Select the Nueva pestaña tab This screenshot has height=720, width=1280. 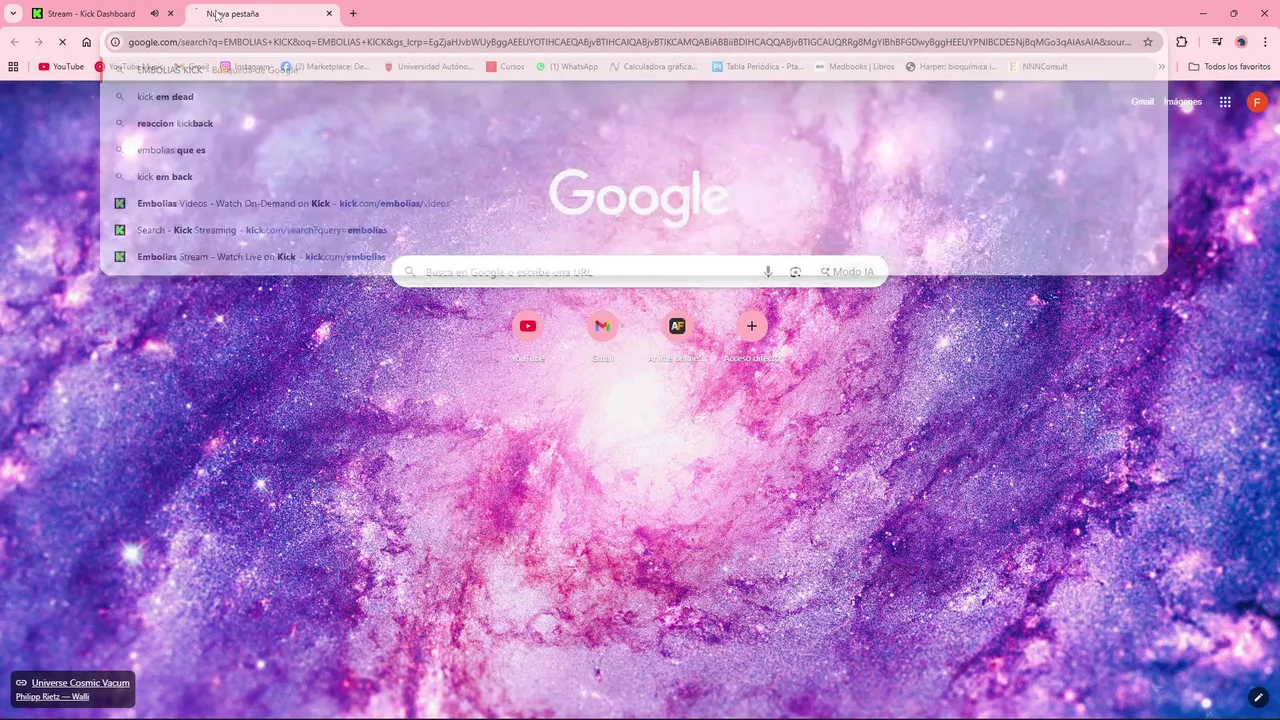click(x=262, y=14)
